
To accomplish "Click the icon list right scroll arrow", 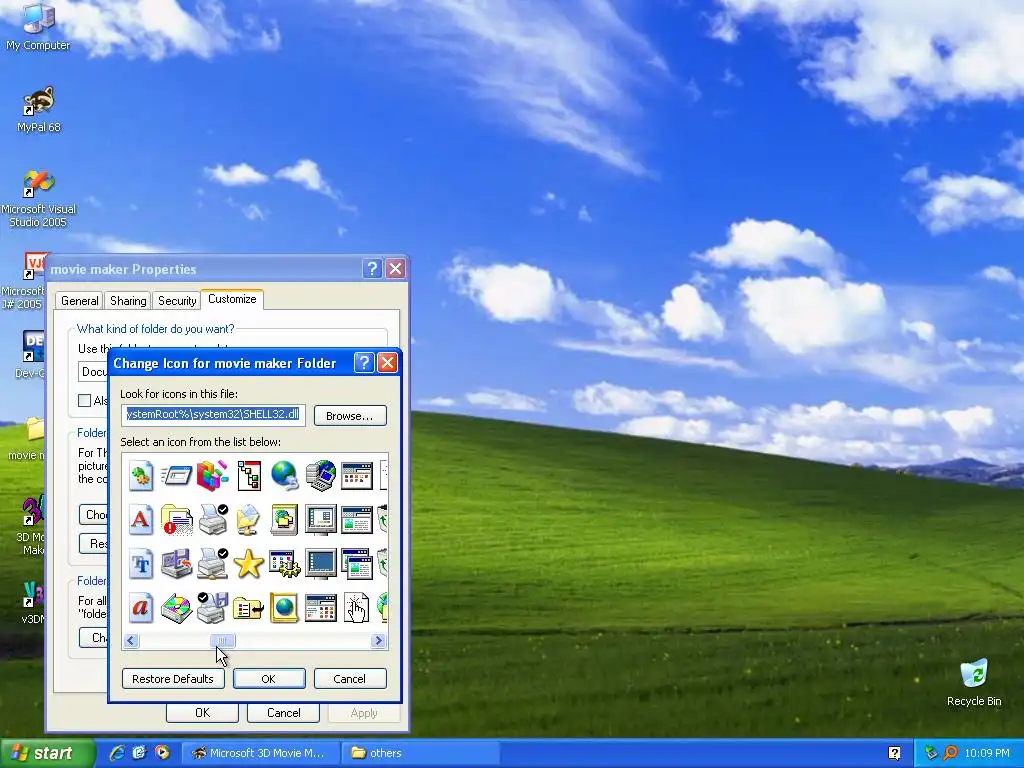I will pos(378,641).
